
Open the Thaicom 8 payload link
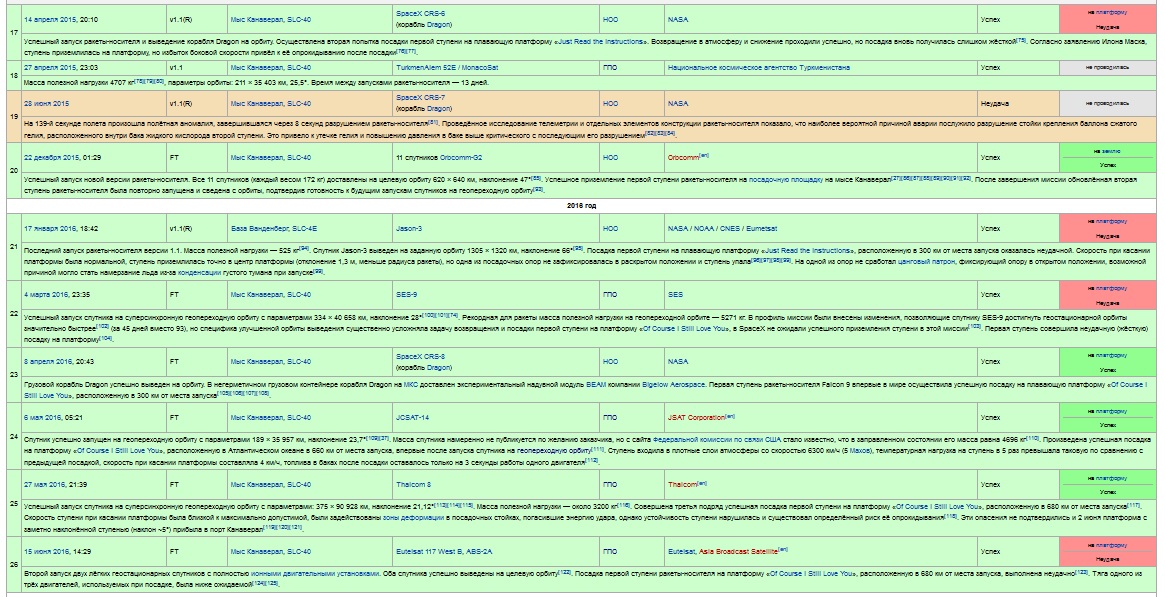pos(413,485)
